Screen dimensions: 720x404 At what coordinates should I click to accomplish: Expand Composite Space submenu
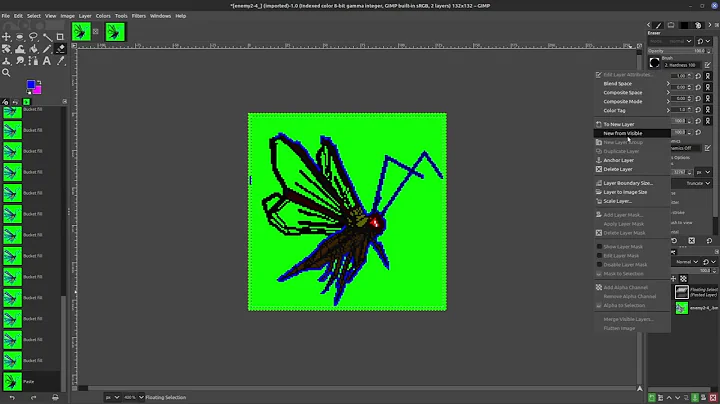632,92
